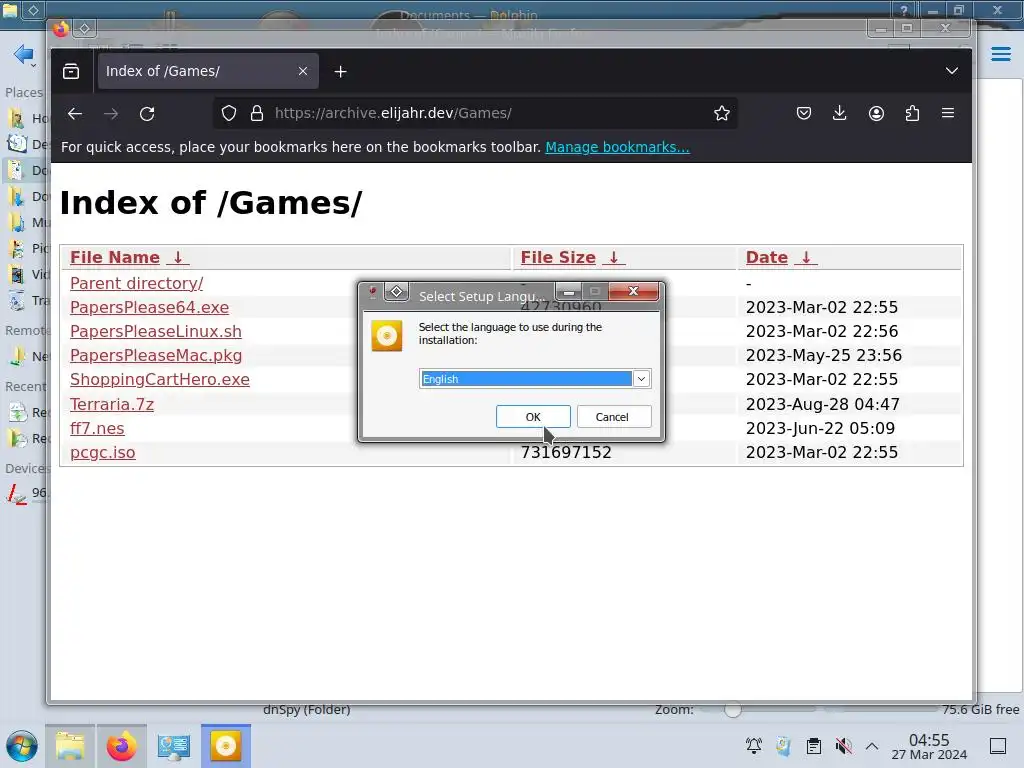This screenshot has width=1024, height=768.
Task: Download pcgc.iso
Action: point(103,453)
